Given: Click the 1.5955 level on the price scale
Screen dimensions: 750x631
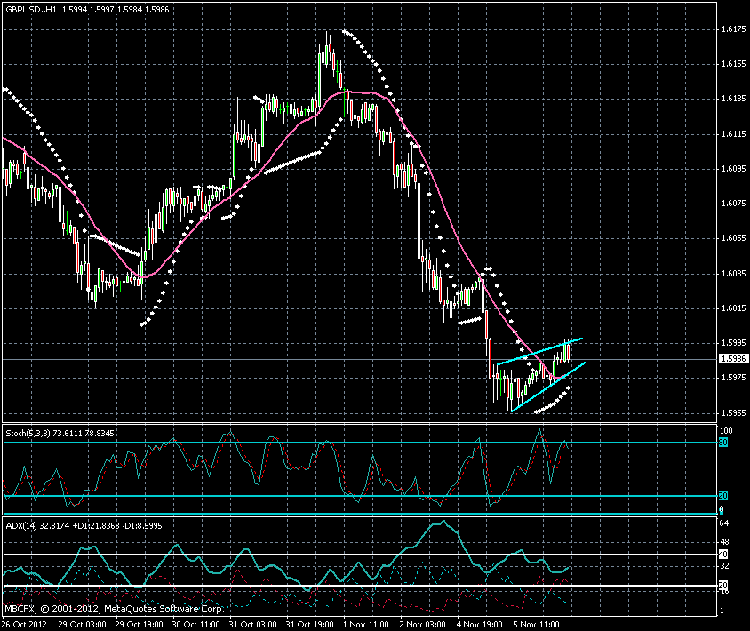Looking at the screenshot, I should (x=733, y=412).
